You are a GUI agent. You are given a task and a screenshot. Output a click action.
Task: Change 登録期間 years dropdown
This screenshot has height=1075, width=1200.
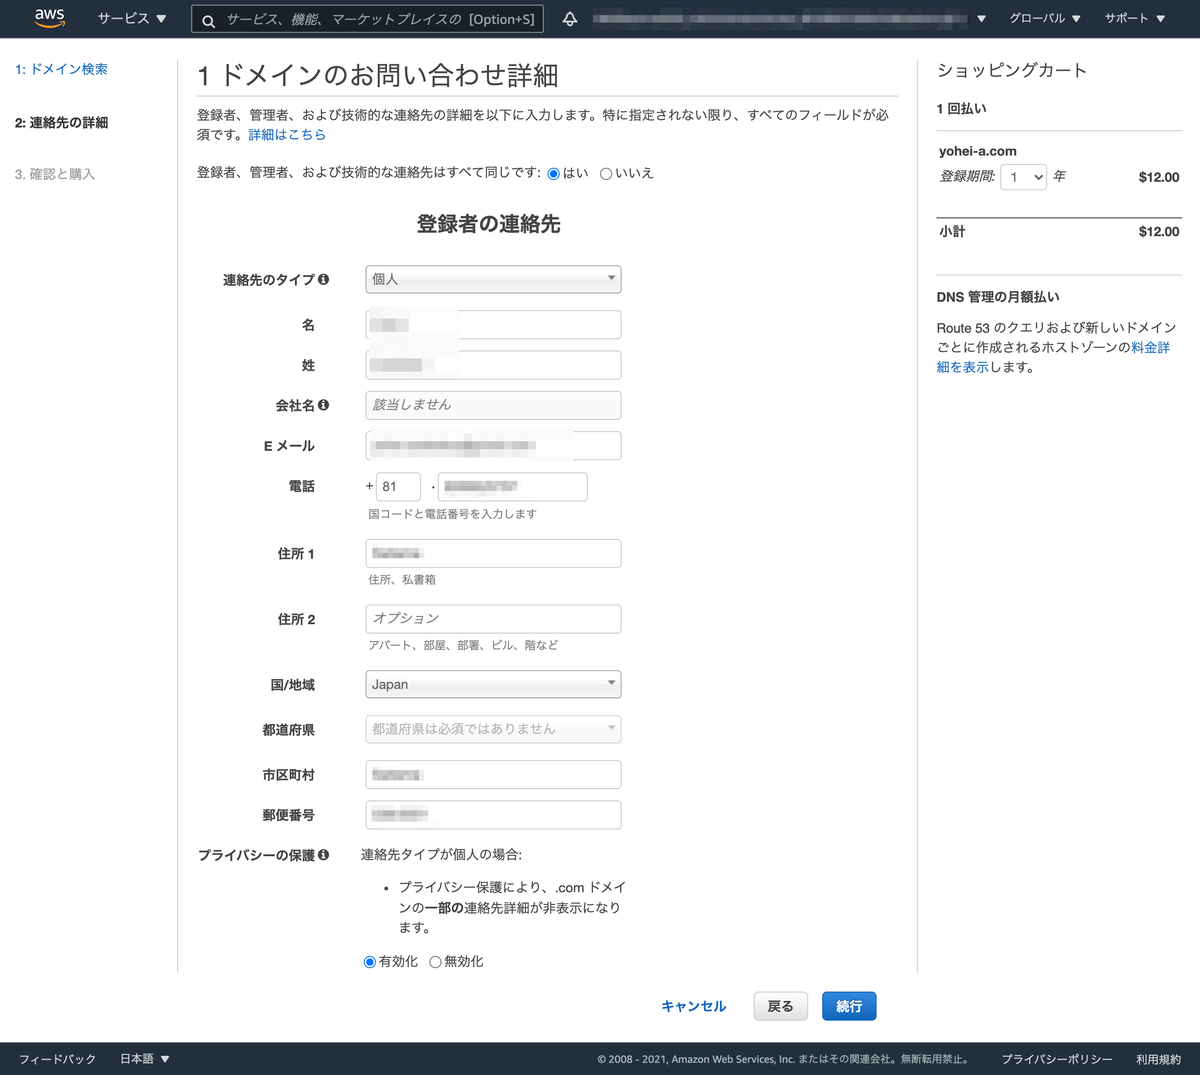pos(1024,177)
